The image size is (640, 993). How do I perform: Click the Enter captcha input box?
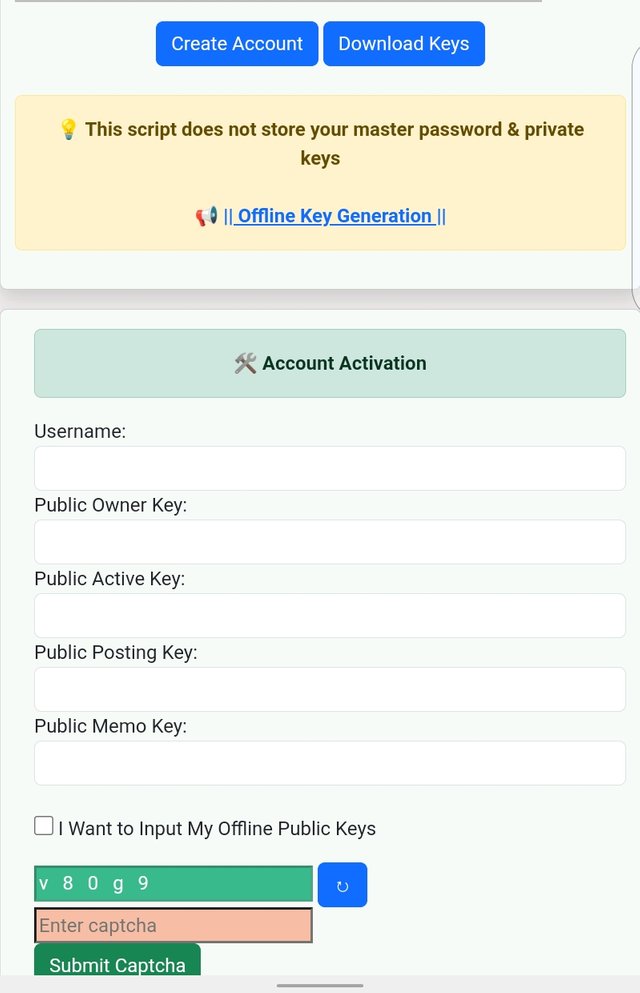[173, 925]
